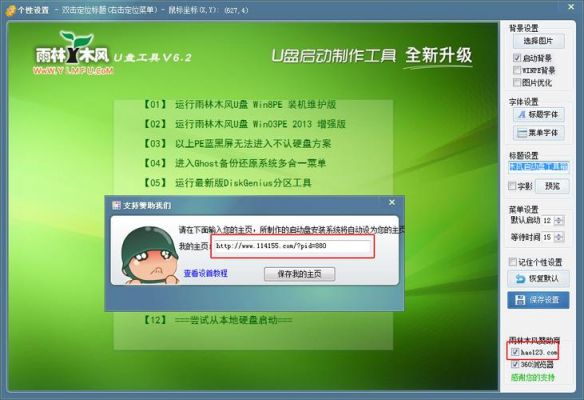Open 菜单字体 font settings
Screen dimensions: 584x400
click(x=539, y=133)
